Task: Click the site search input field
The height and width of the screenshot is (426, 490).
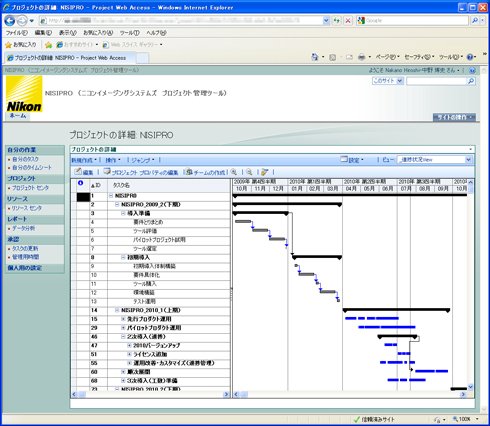Action: [x=436, y=81]
